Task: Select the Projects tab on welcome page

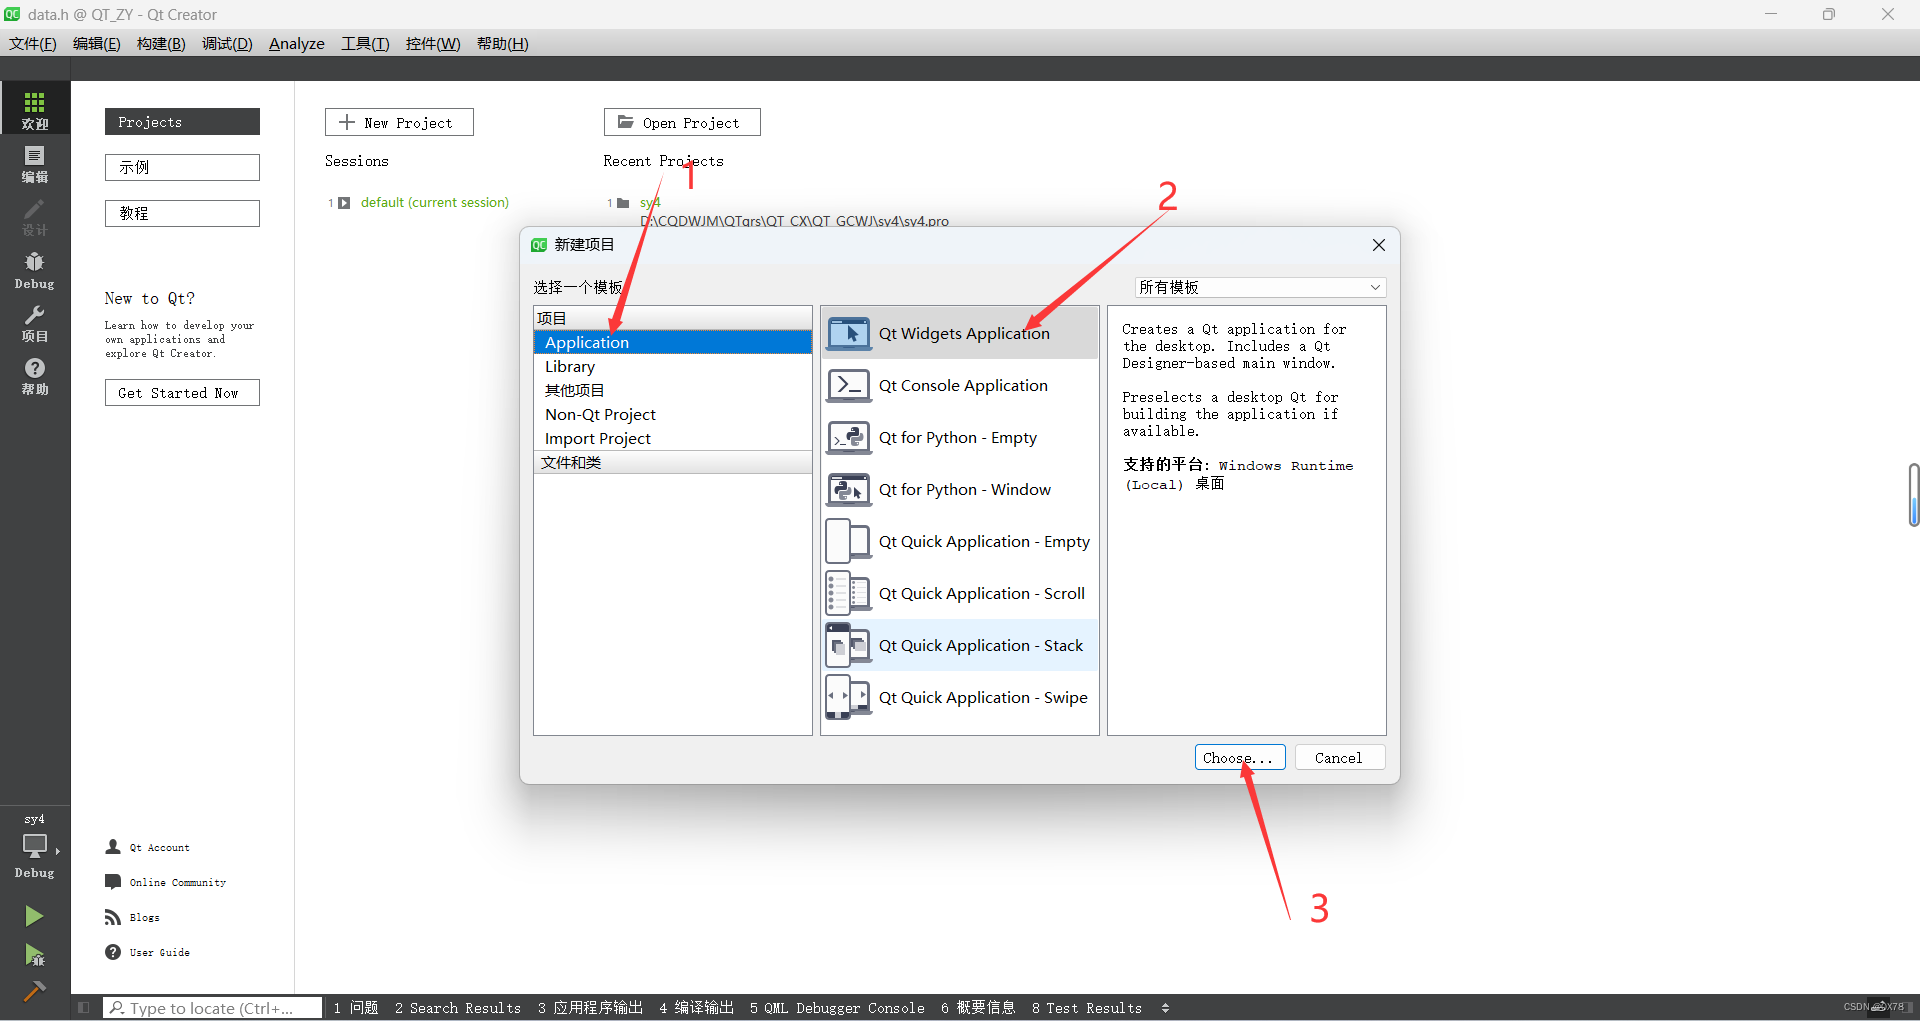Action: click(x=182, y=122)
